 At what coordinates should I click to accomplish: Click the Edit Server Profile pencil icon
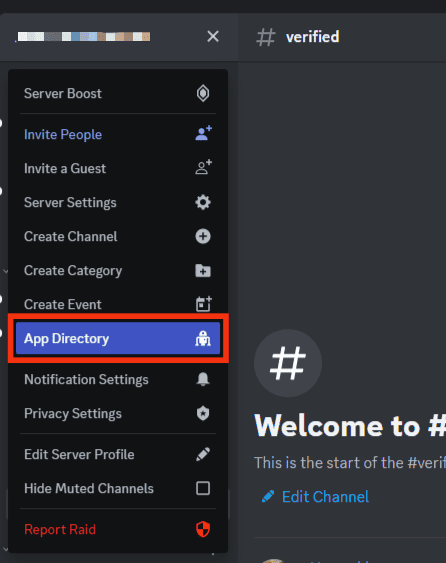[203, 454]
